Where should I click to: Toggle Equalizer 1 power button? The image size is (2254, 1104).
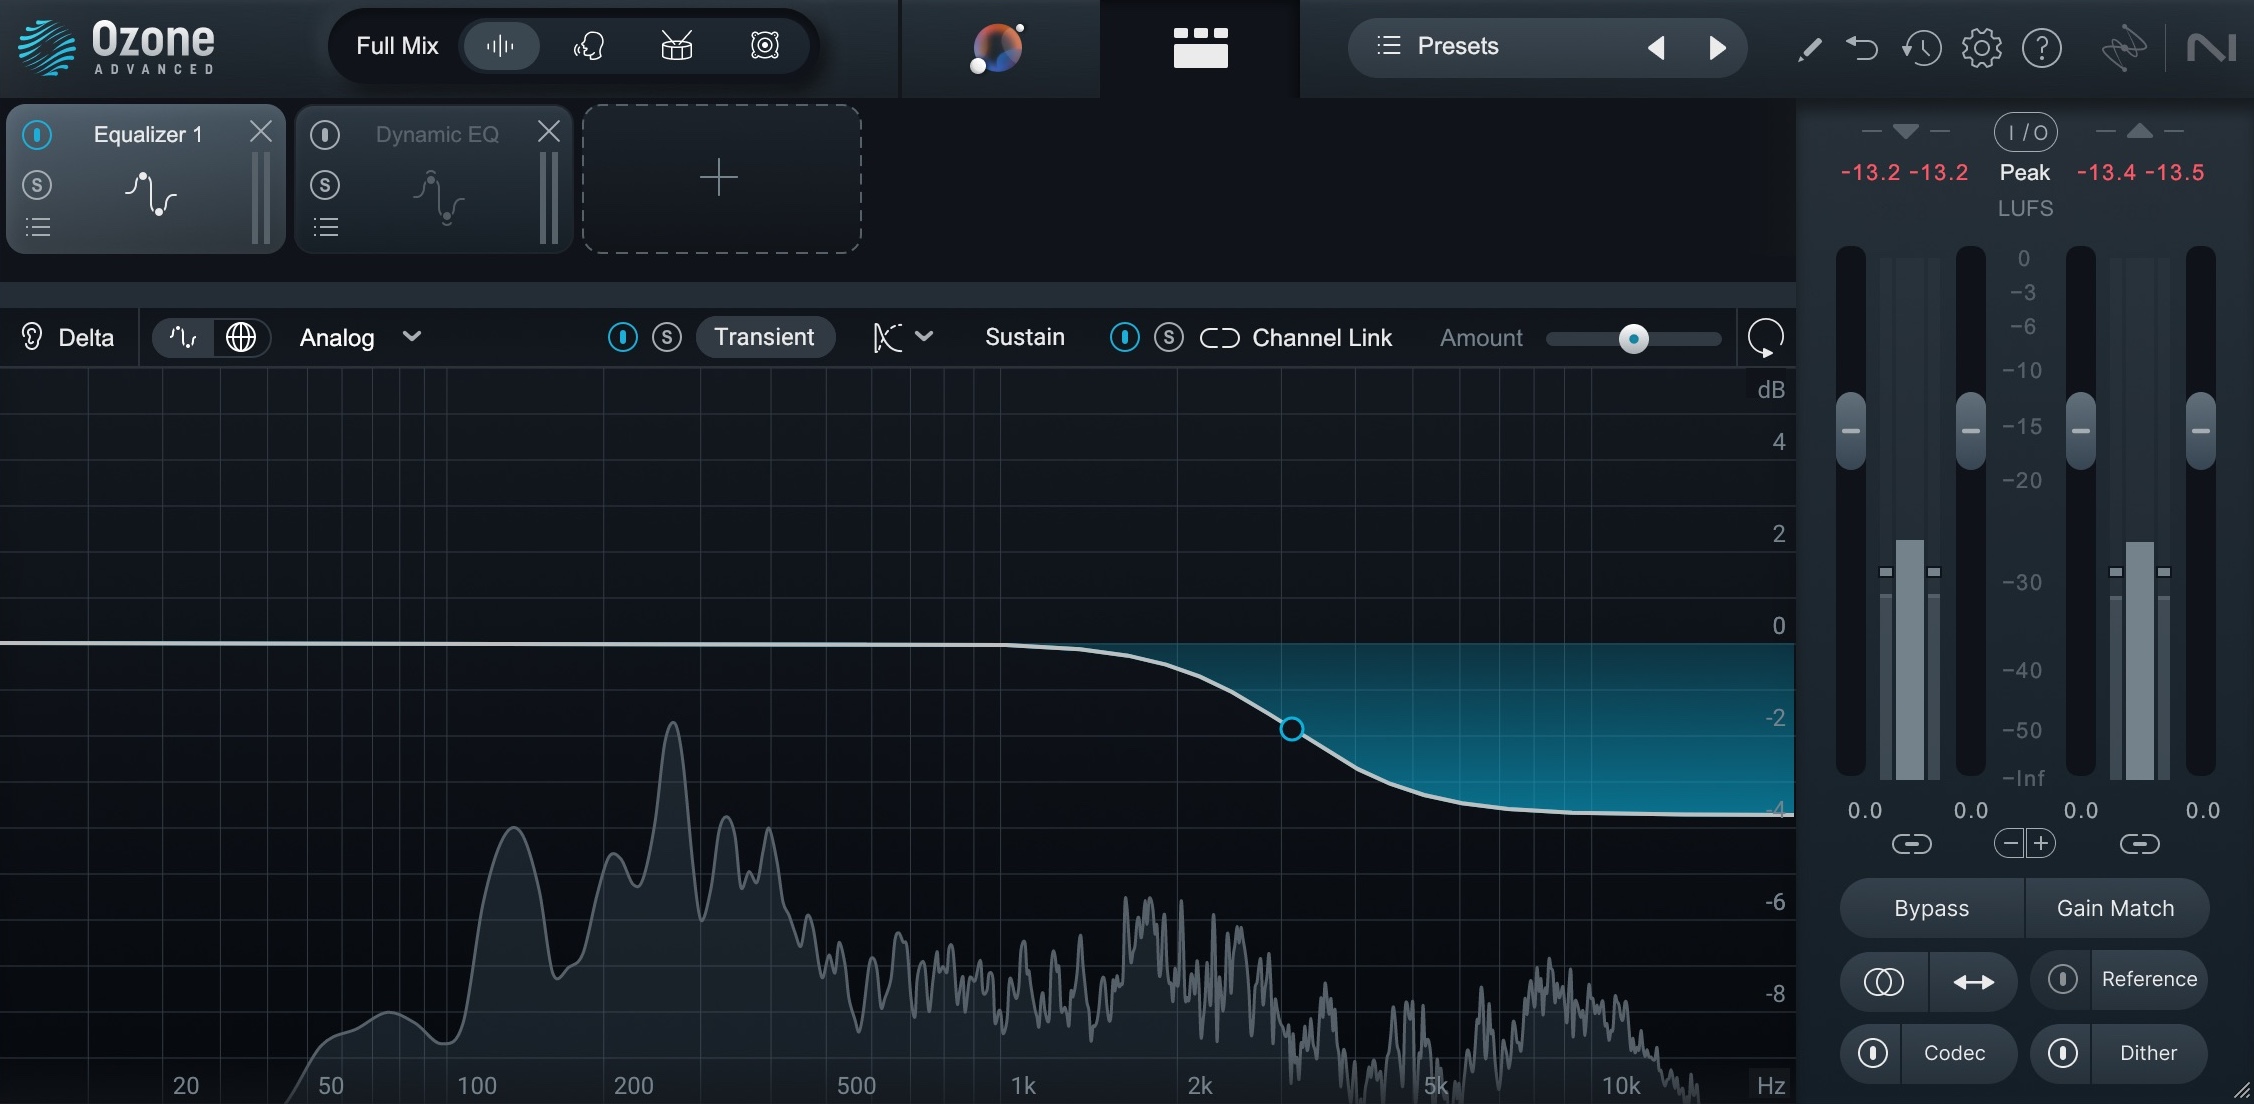point(37,134)
